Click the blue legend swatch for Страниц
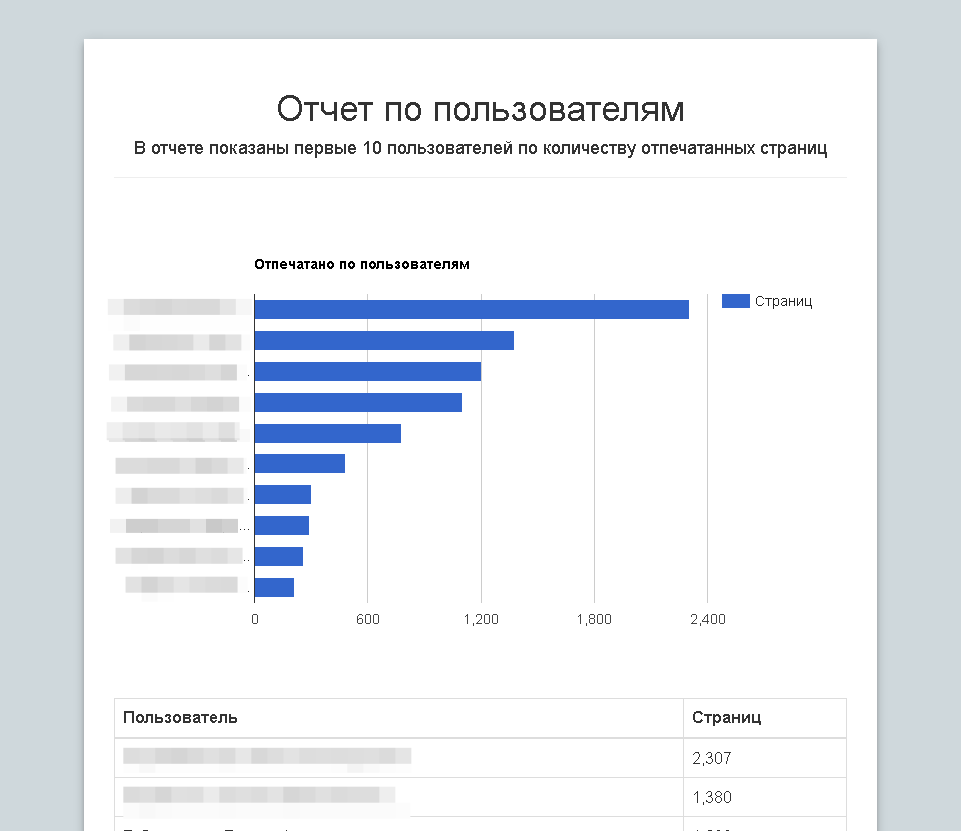The height and width of the screenshot is (831, 961). point(735,301)
